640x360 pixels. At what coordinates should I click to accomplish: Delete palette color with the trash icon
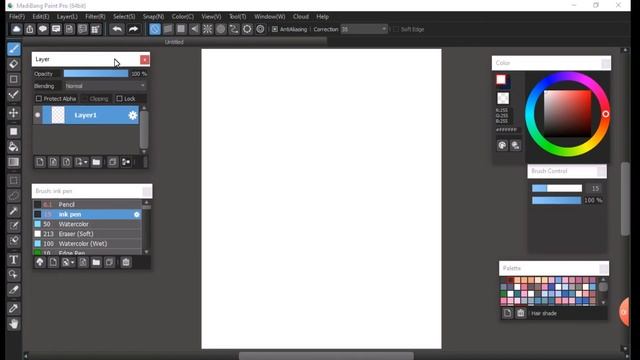[520, 313]
